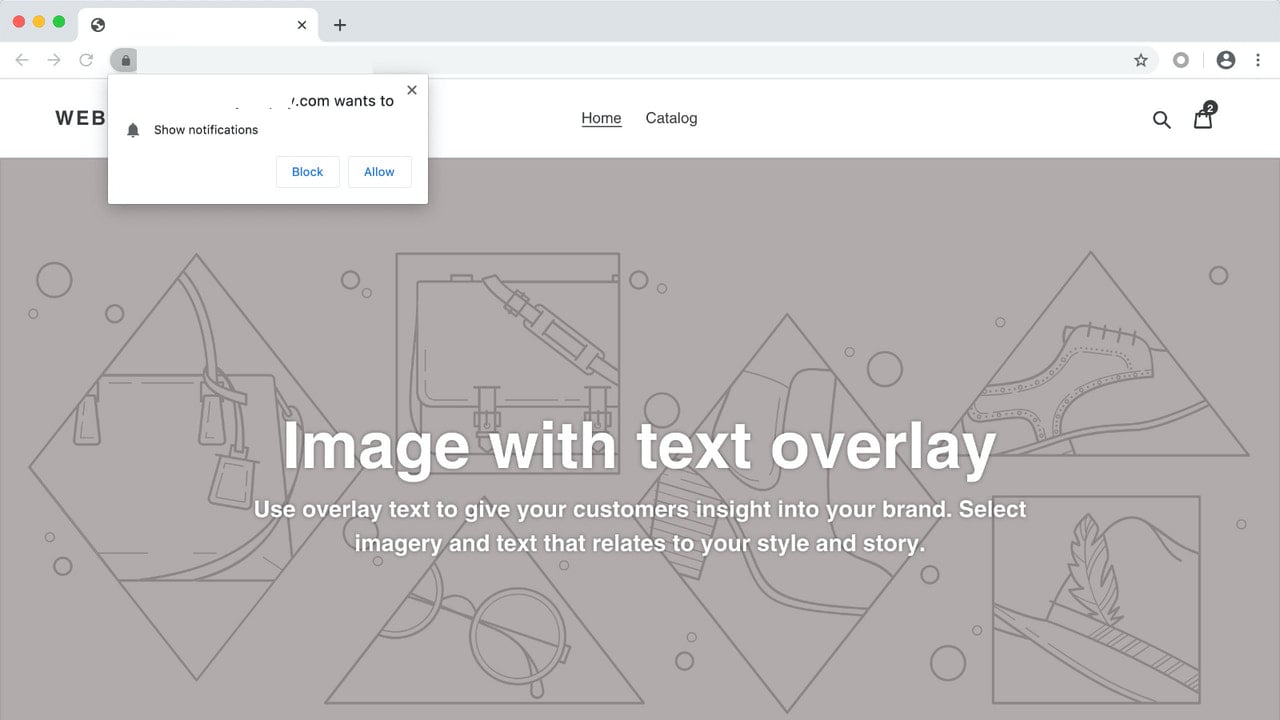Select the Home navigation link
Viewport: 1280px width, 720px height.
(601, 118)
